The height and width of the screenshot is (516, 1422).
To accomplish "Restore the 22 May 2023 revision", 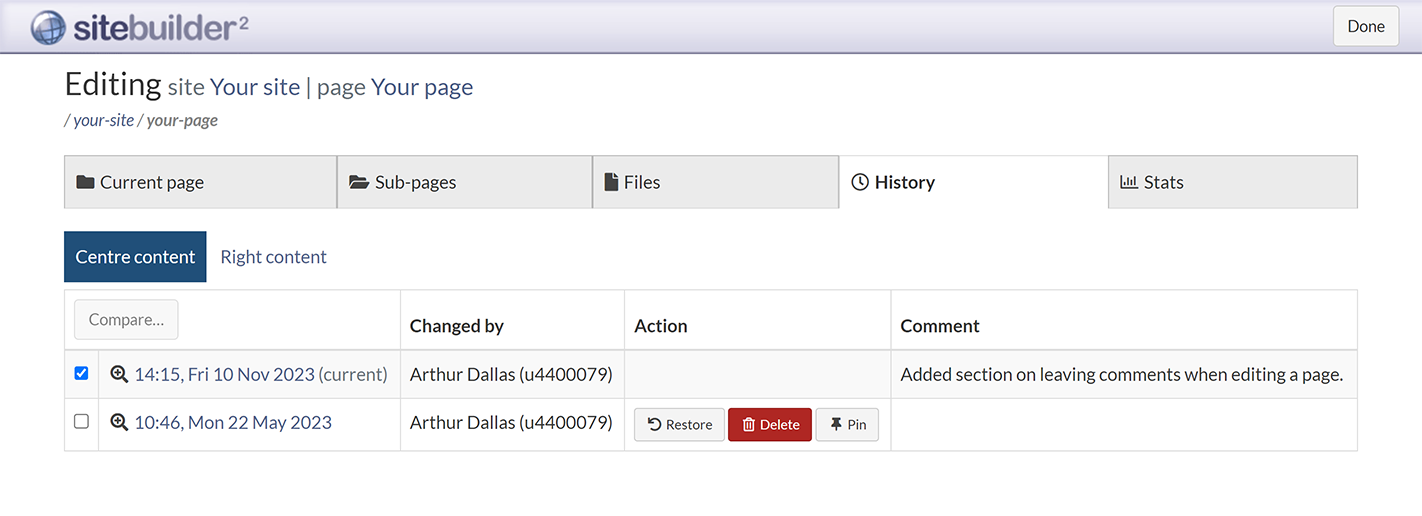I will point(679,425).
